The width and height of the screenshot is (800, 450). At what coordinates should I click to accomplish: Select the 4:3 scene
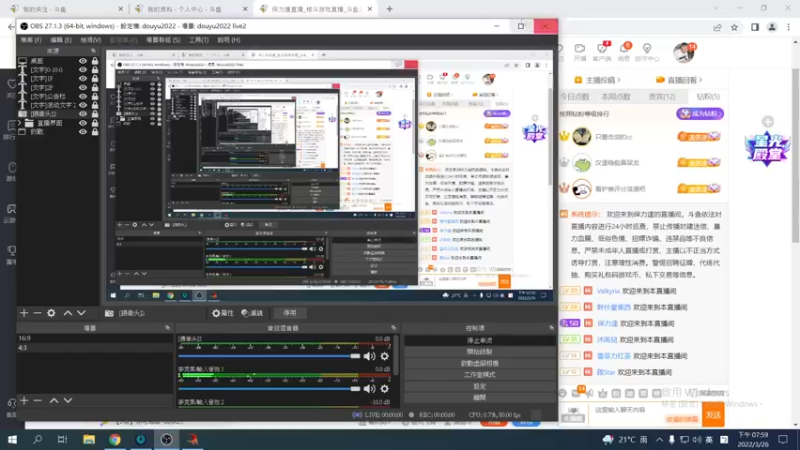tap(95, 348)
